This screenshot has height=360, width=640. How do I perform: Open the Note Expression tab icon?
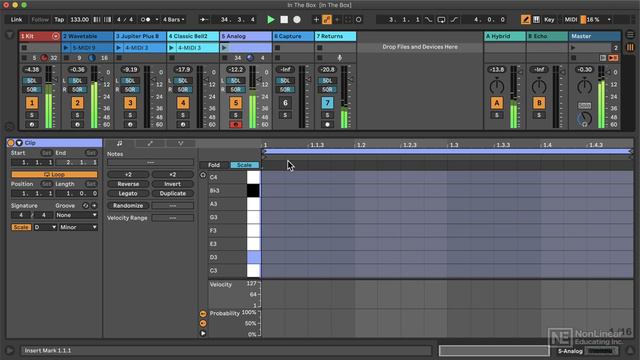[180, 143]
